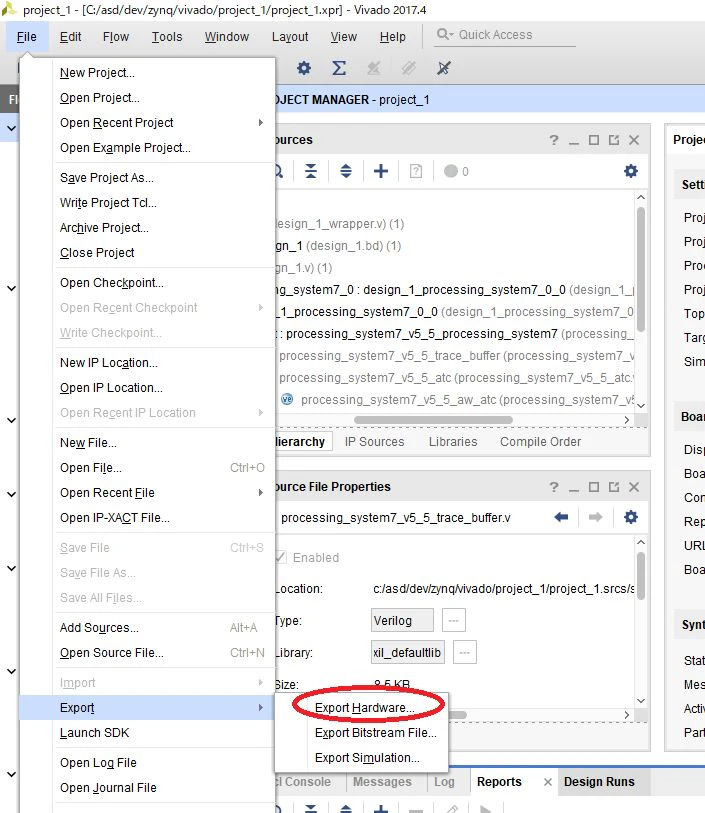705x813 pixels.
Task: Open the Help menu
Action: (x=392, y=37)
